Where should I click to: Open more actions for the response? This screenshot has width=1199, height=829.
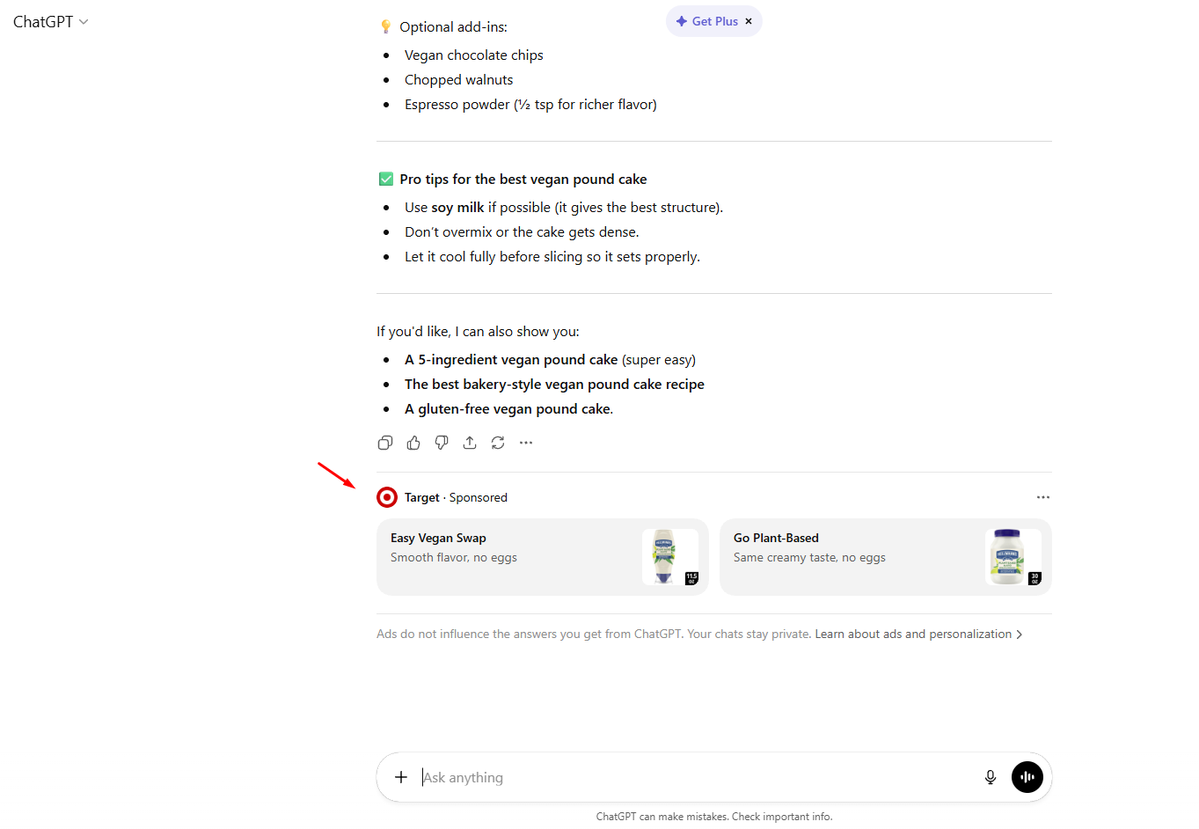(526, 443)
